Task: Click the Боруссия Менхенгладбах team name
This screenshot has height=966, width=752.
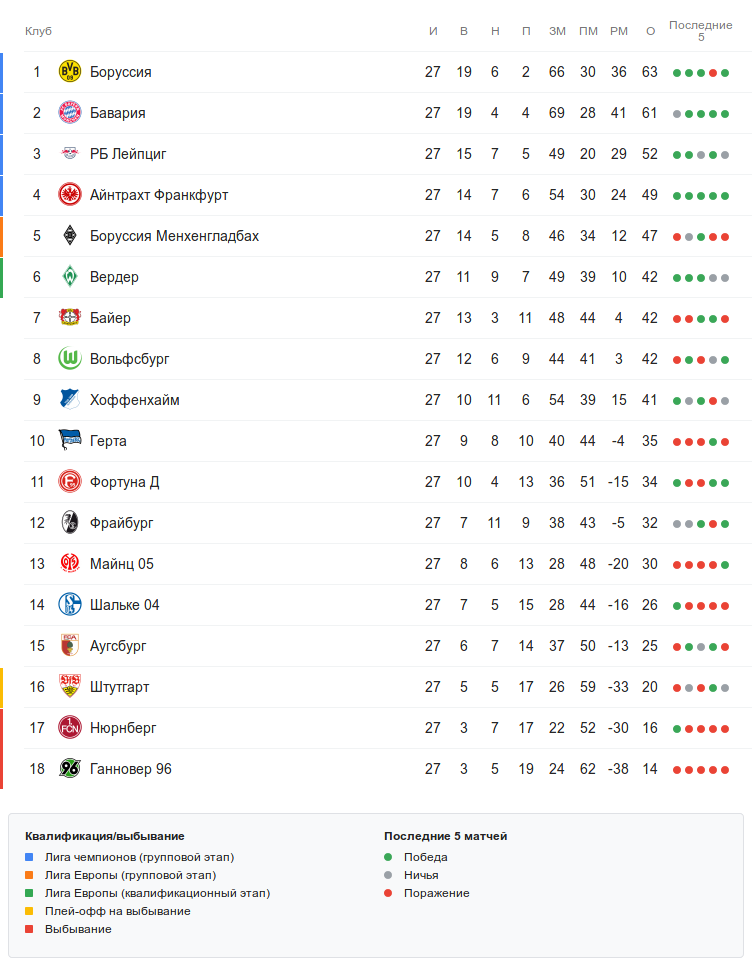Action: coord(174,236)
